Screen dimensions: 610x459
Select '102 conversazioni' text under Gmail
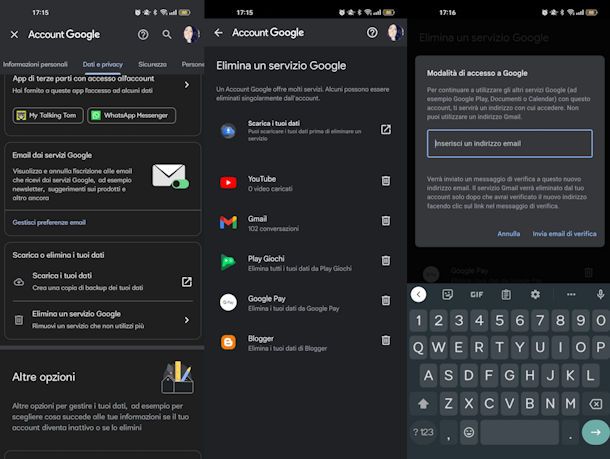point(273,229)
